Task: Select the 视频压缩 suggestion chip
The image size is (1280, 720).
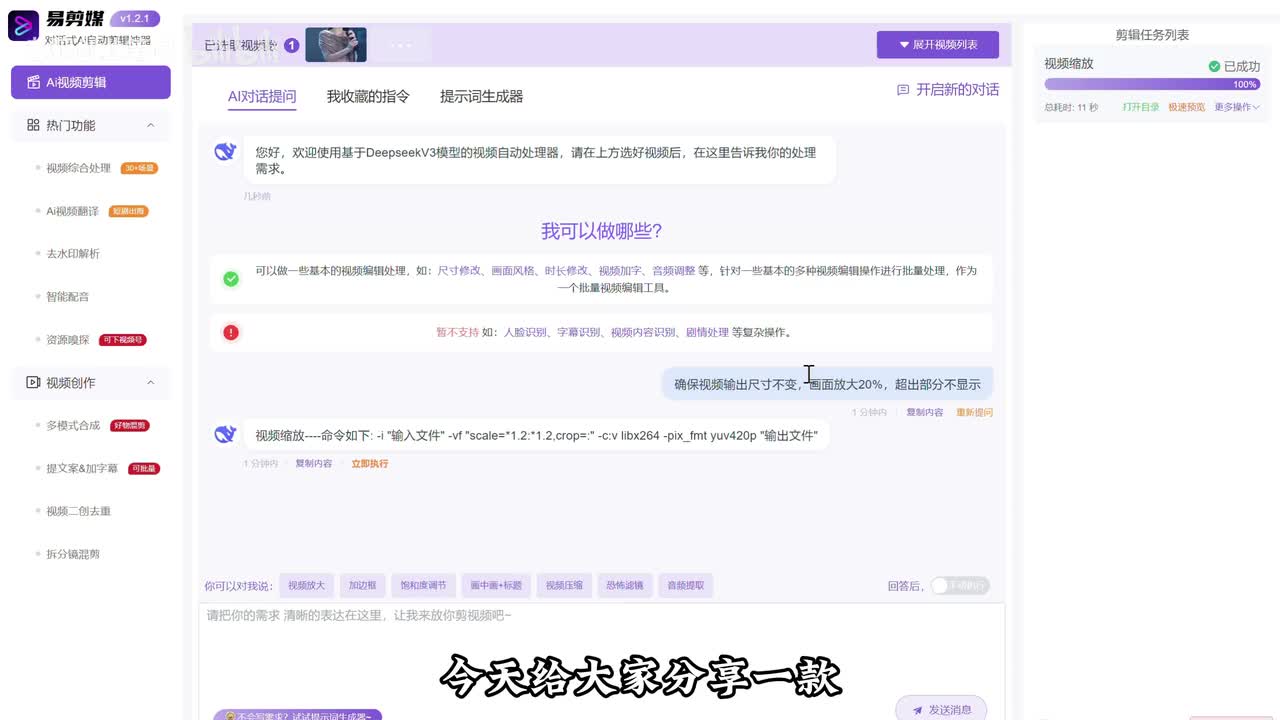Action: pyautogui.click(x=564, y=586)
